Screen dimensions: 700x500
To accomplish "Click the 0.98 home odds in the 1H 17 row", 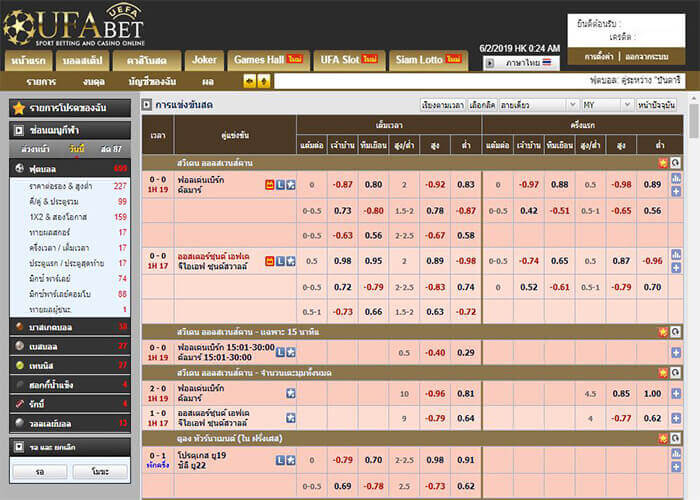I will pos(342,261).
